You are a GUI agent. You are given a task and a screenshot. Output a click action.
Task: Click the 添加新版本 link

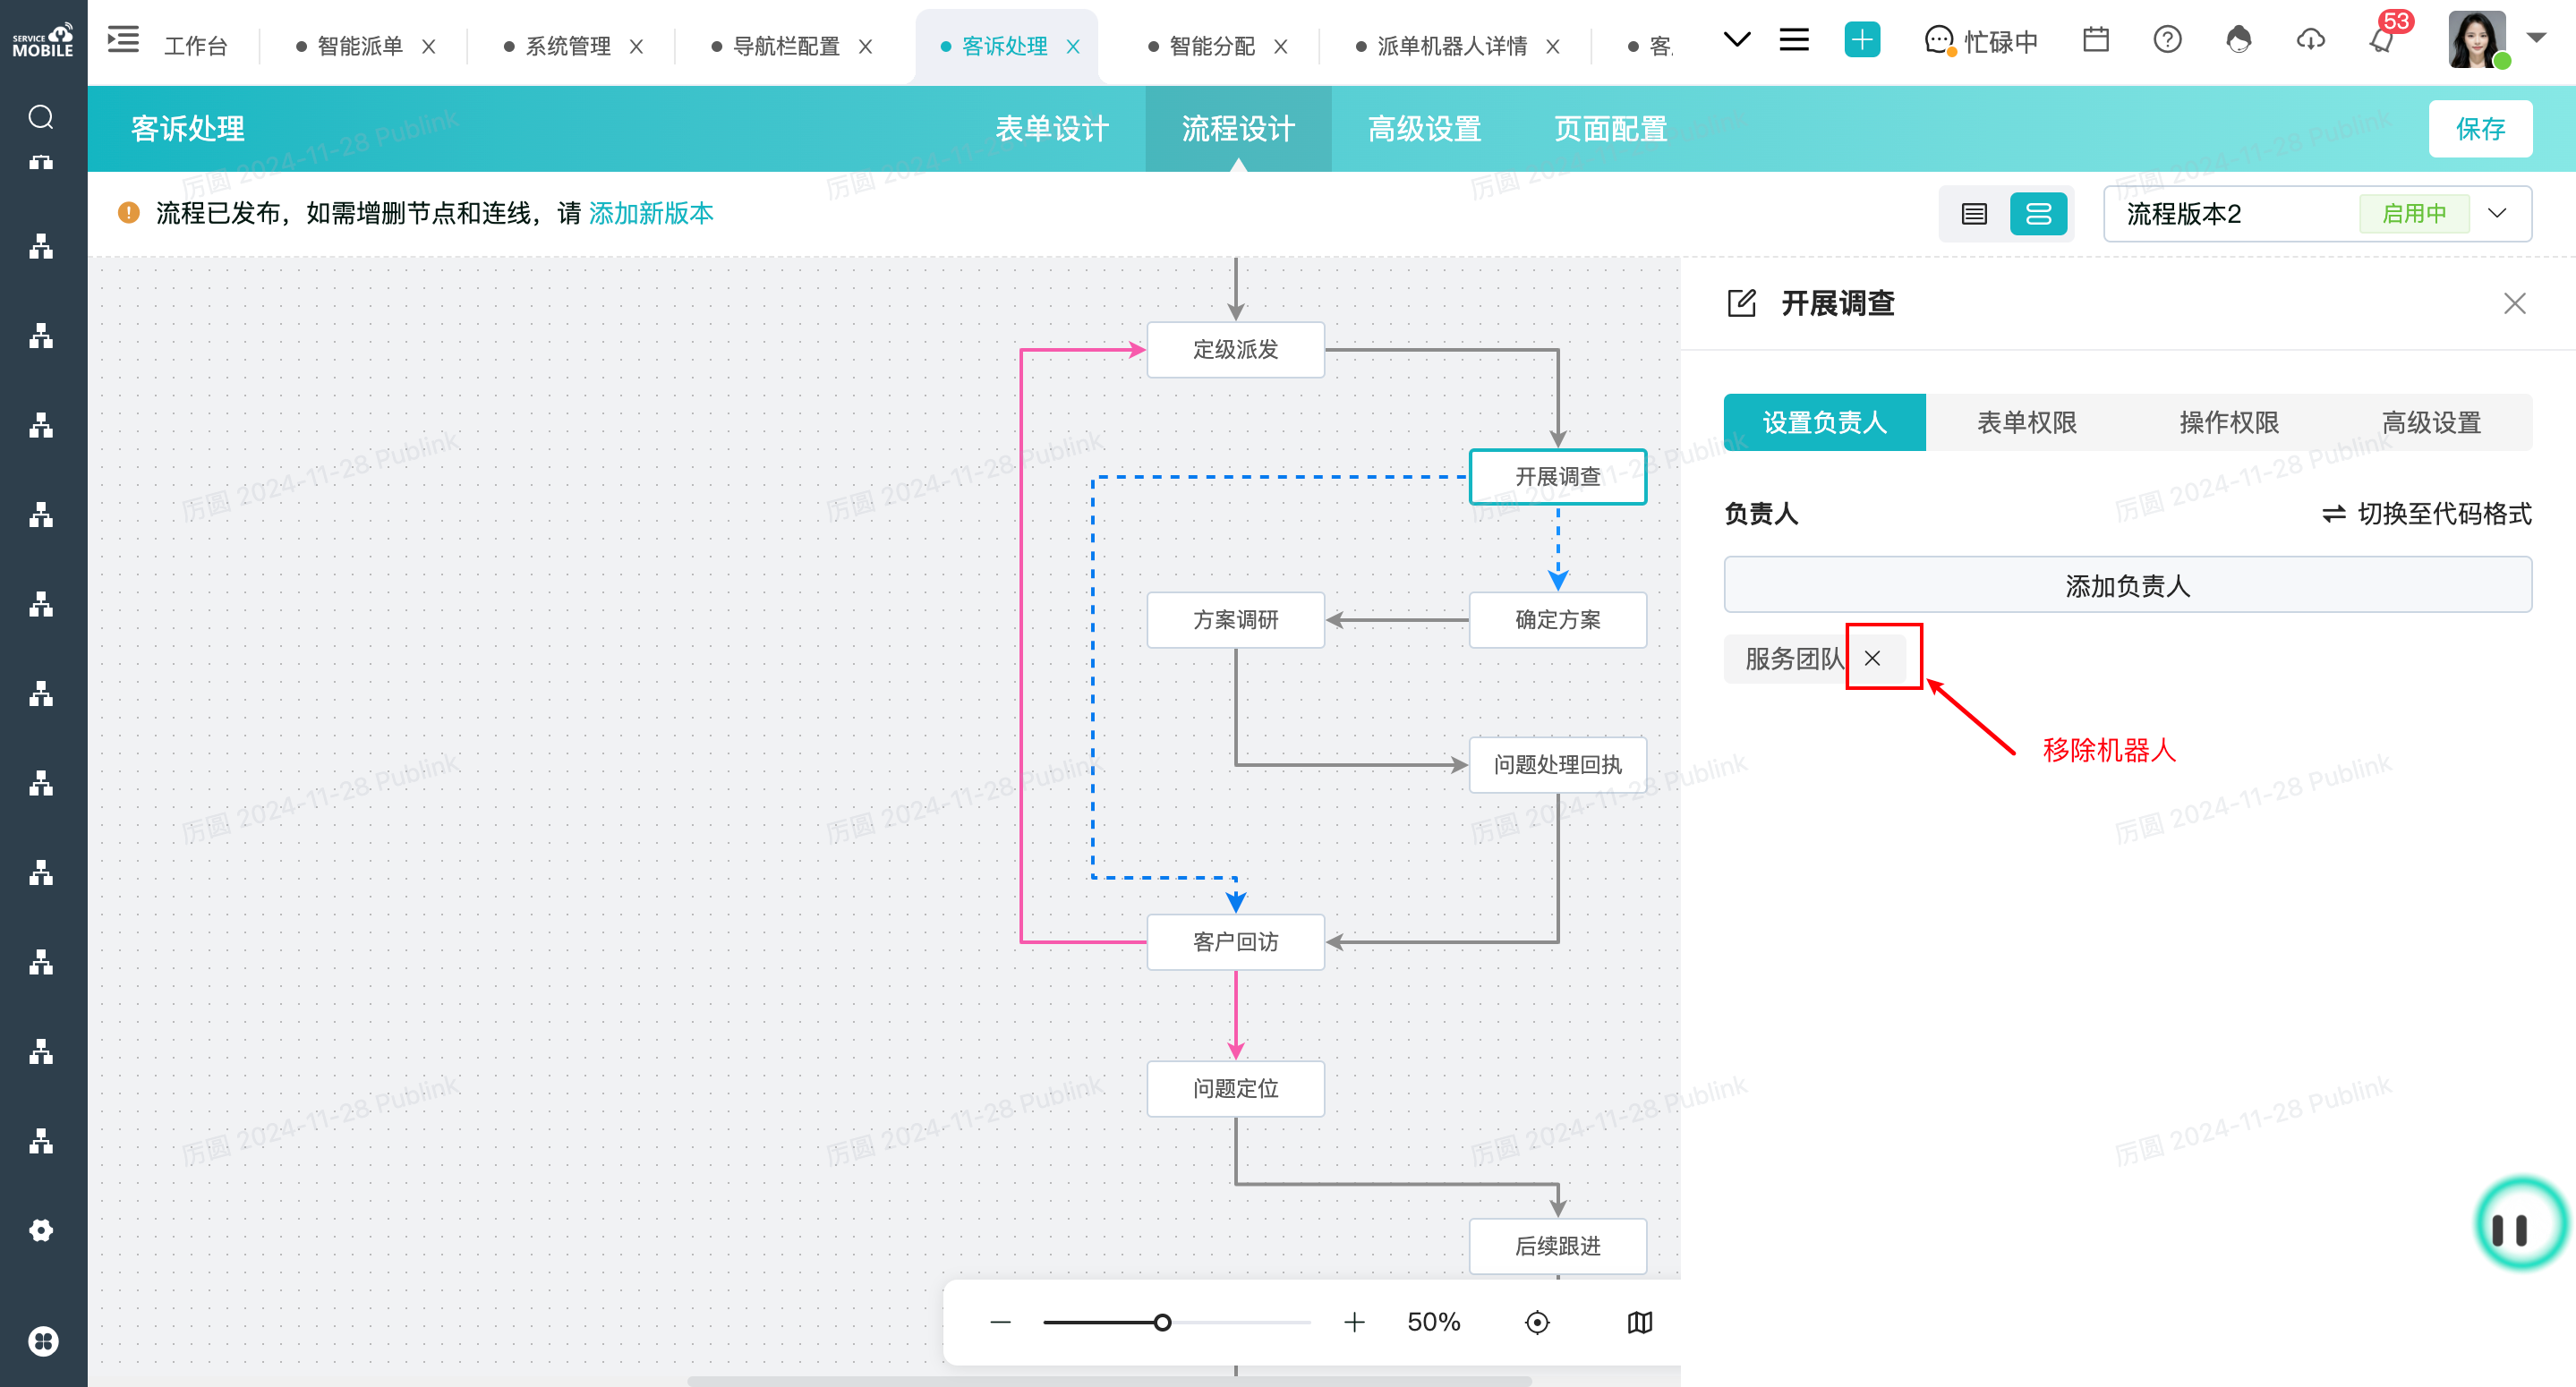(x=651, y=213)
